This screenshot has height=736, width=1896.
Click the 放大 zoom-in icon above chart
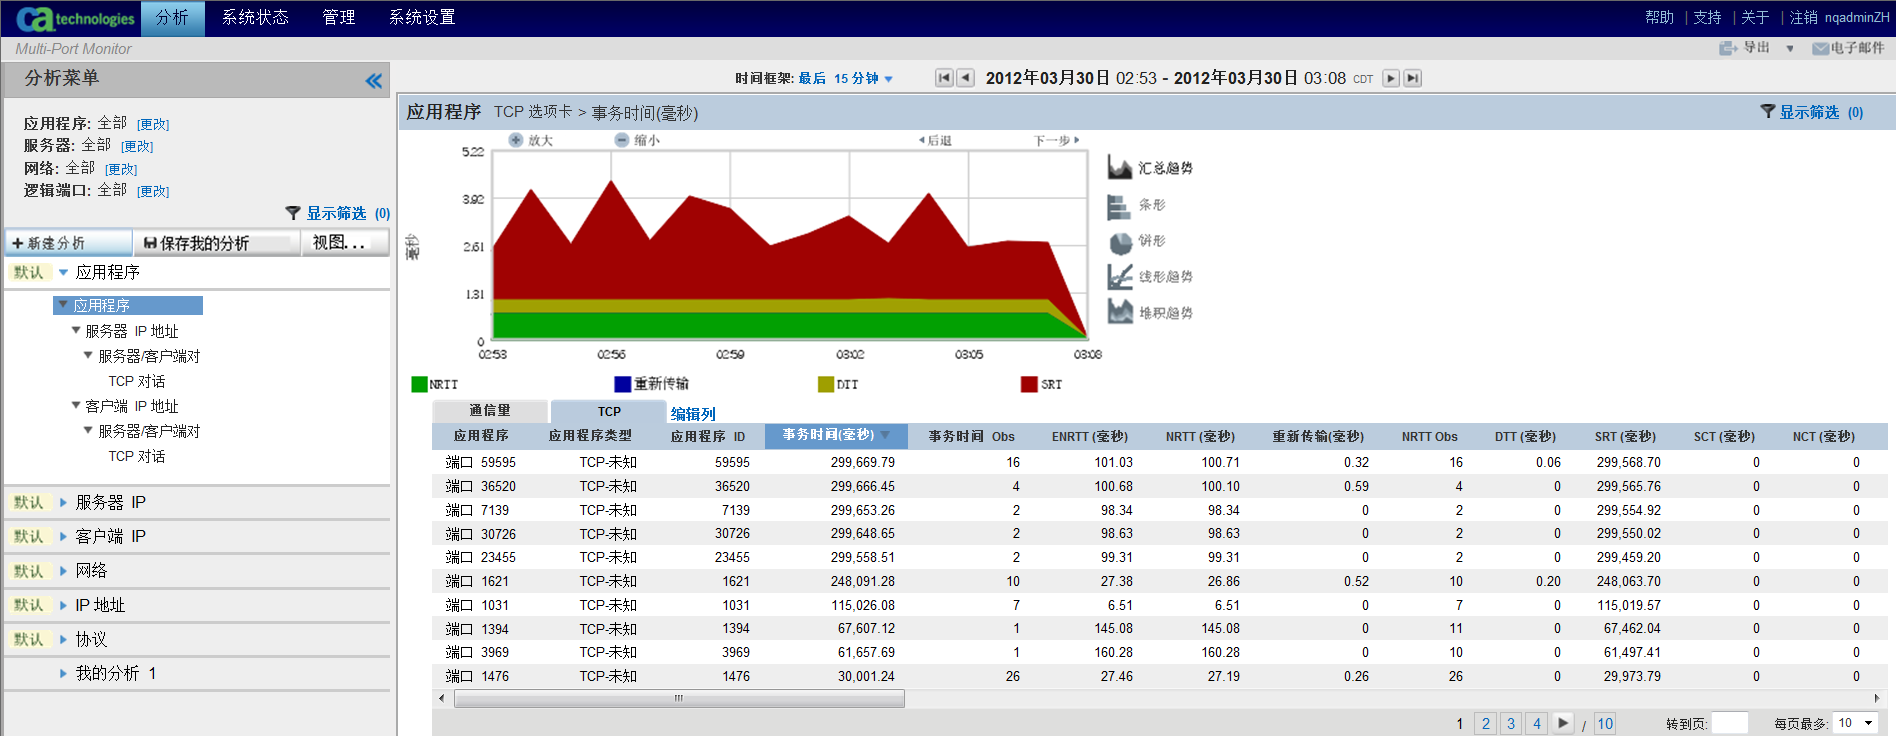516,140
